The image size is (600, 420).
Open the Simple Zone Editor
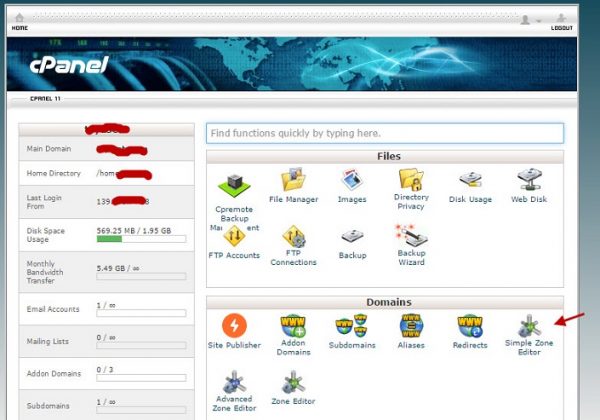click(529, 326)
